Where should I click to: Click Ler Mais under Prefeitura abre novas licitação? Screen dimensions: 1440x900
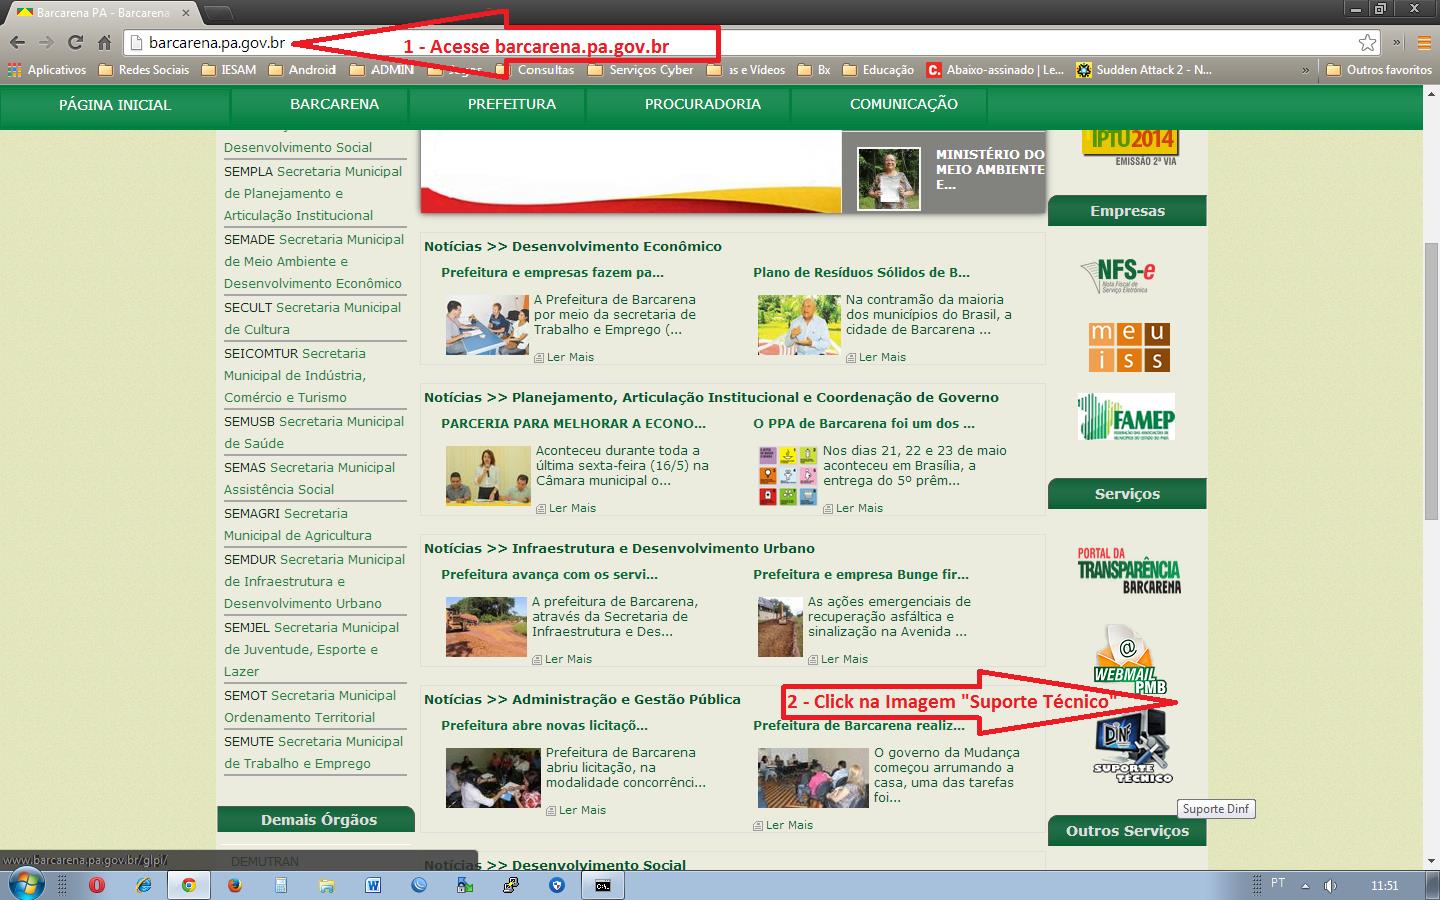(576, 810)
